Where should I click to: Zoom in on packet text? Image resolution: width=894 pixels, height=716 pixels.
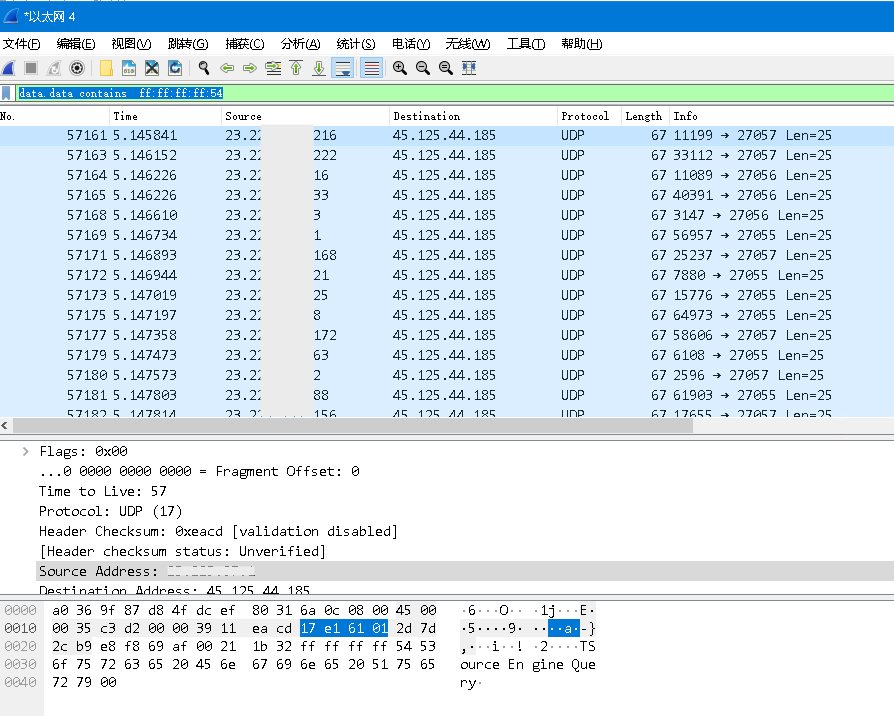[x=400, y=68]
